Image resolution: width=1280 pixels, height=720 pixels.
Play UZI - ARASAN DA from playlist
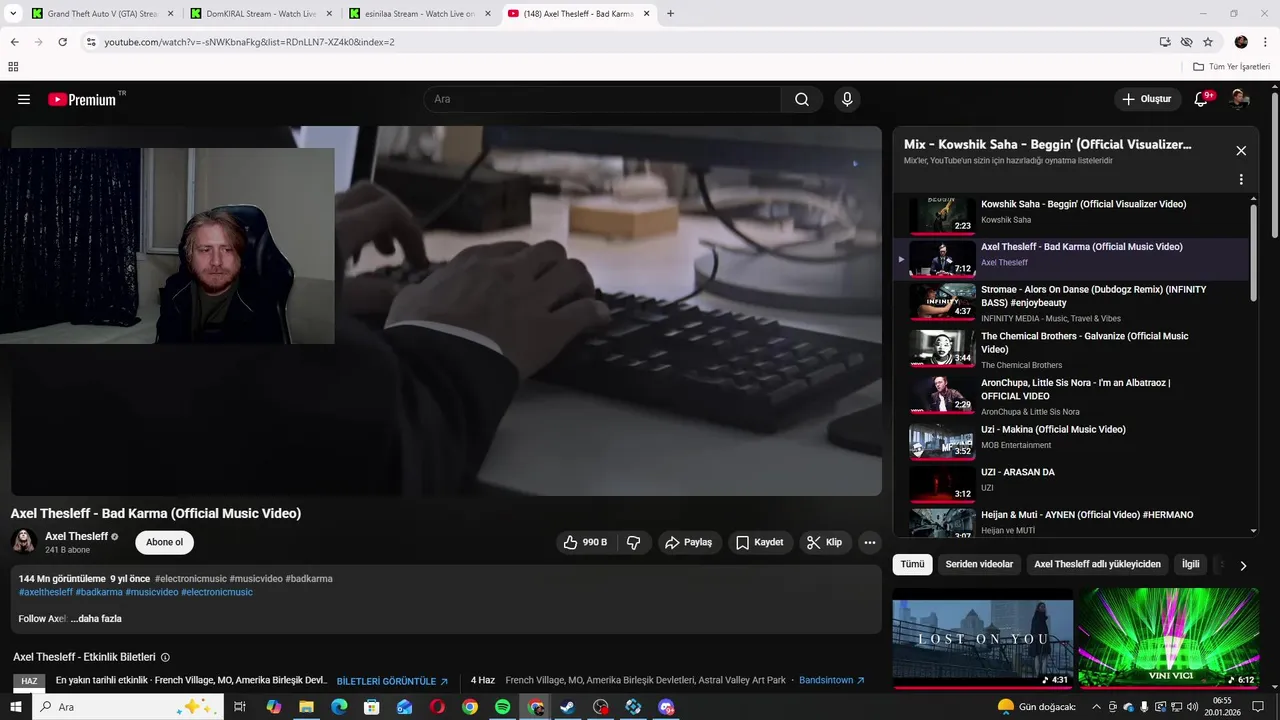click(1072, 482)
